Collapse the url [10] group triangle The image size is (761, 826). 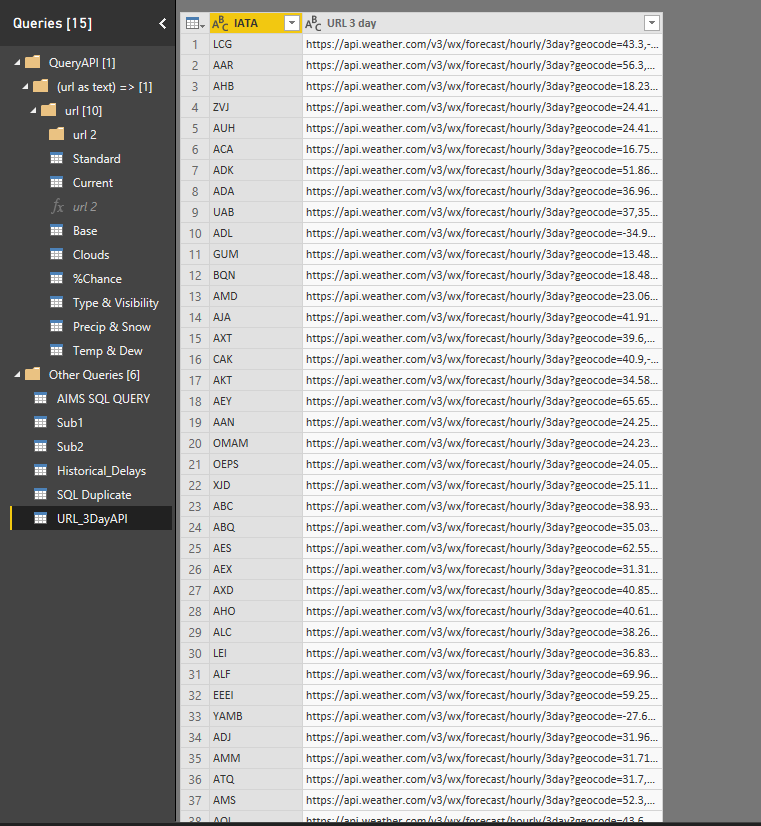point(33,111)
